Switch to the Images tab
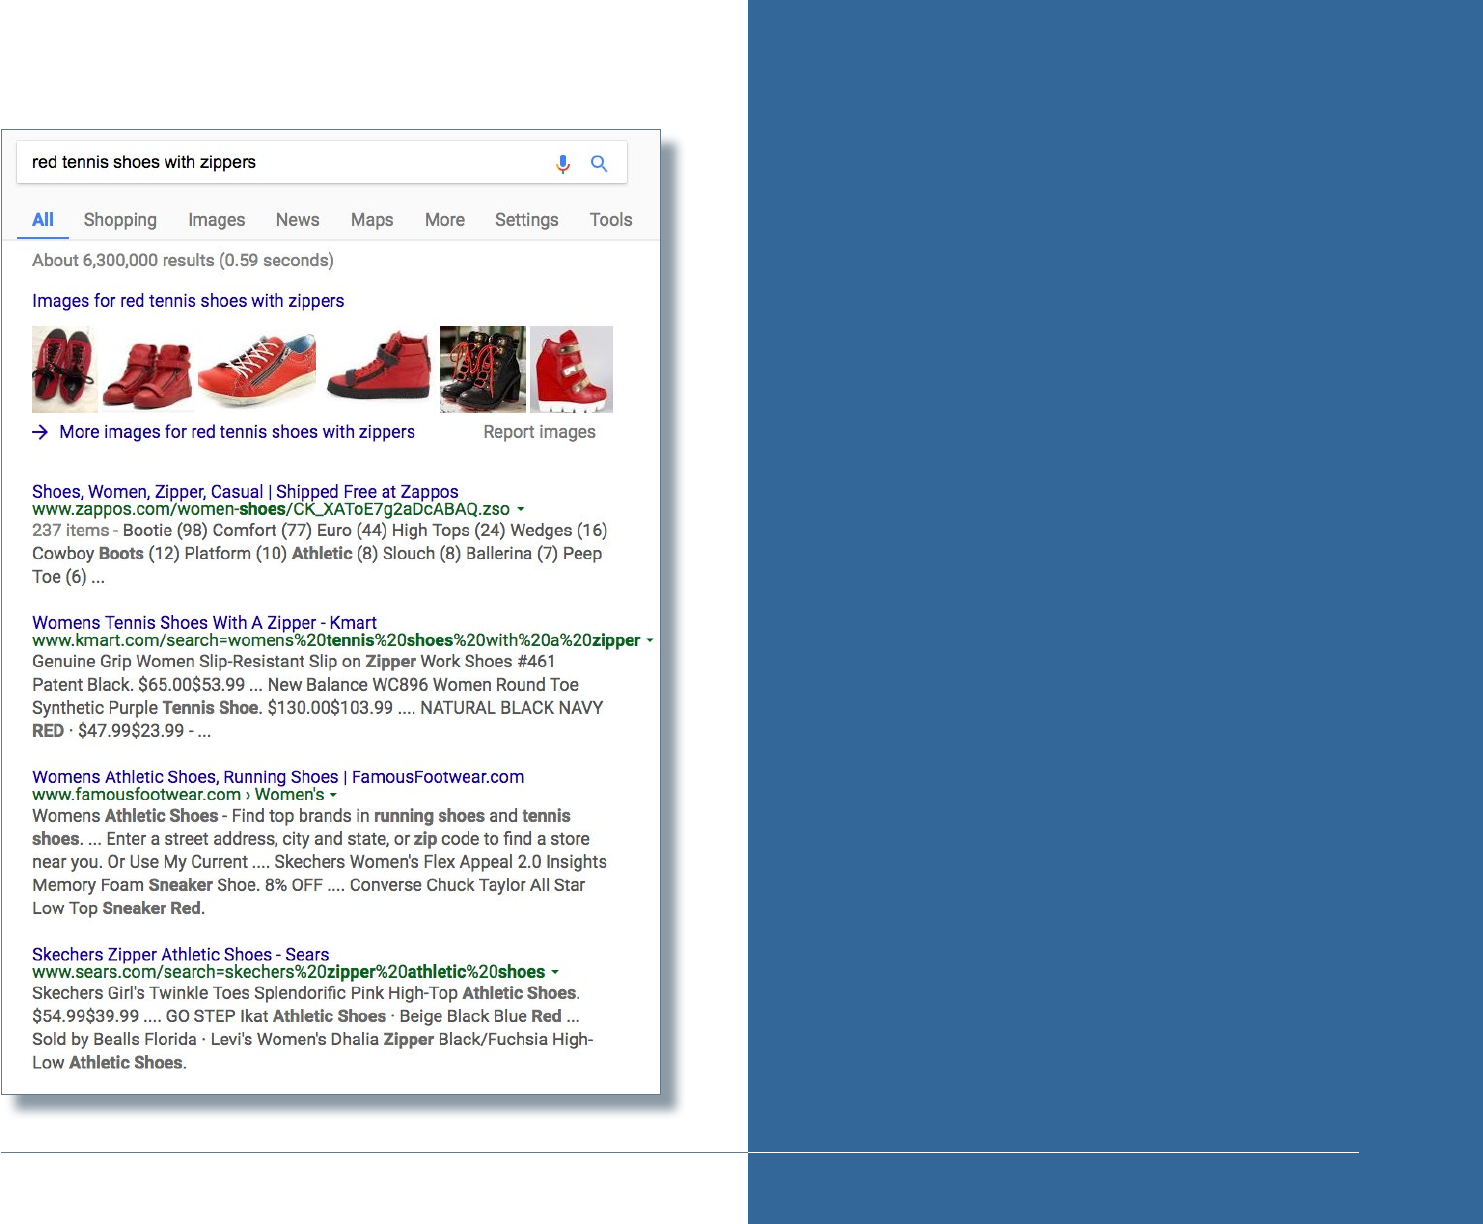The image size is (1483, 1224). 217,220
